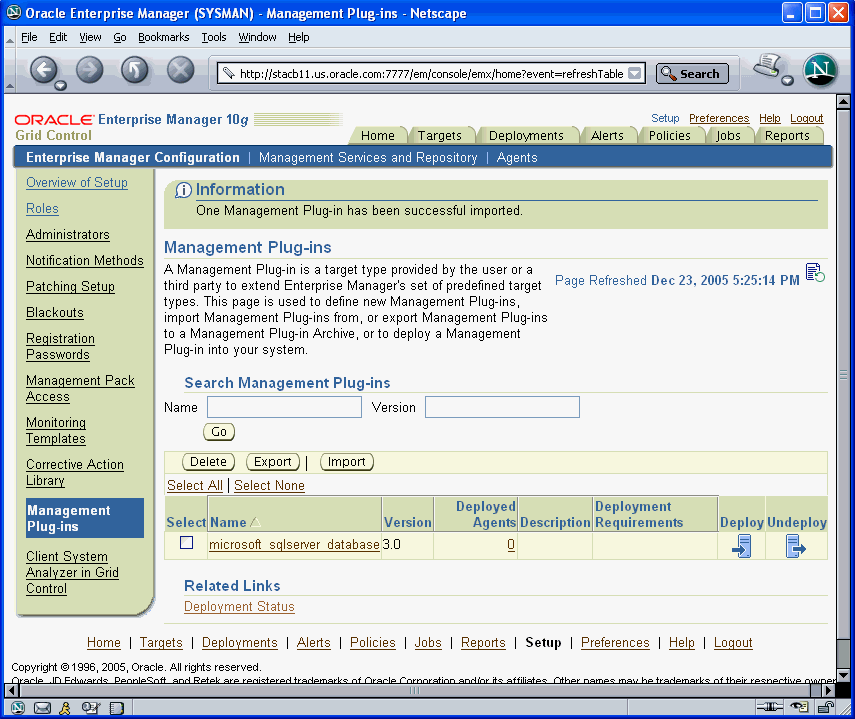This screenshot has height=719, width=855.
Task: Click the Print icon in browser toolbar
Action: pyautogui.click(x=767, y=68)
